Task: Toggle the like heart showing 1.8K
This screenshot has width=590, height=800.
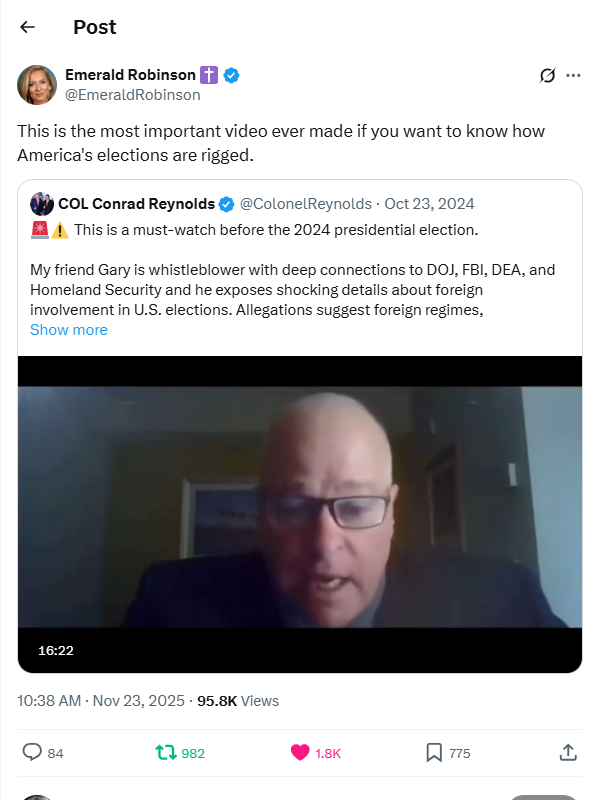Action: [x=300, y=753]
